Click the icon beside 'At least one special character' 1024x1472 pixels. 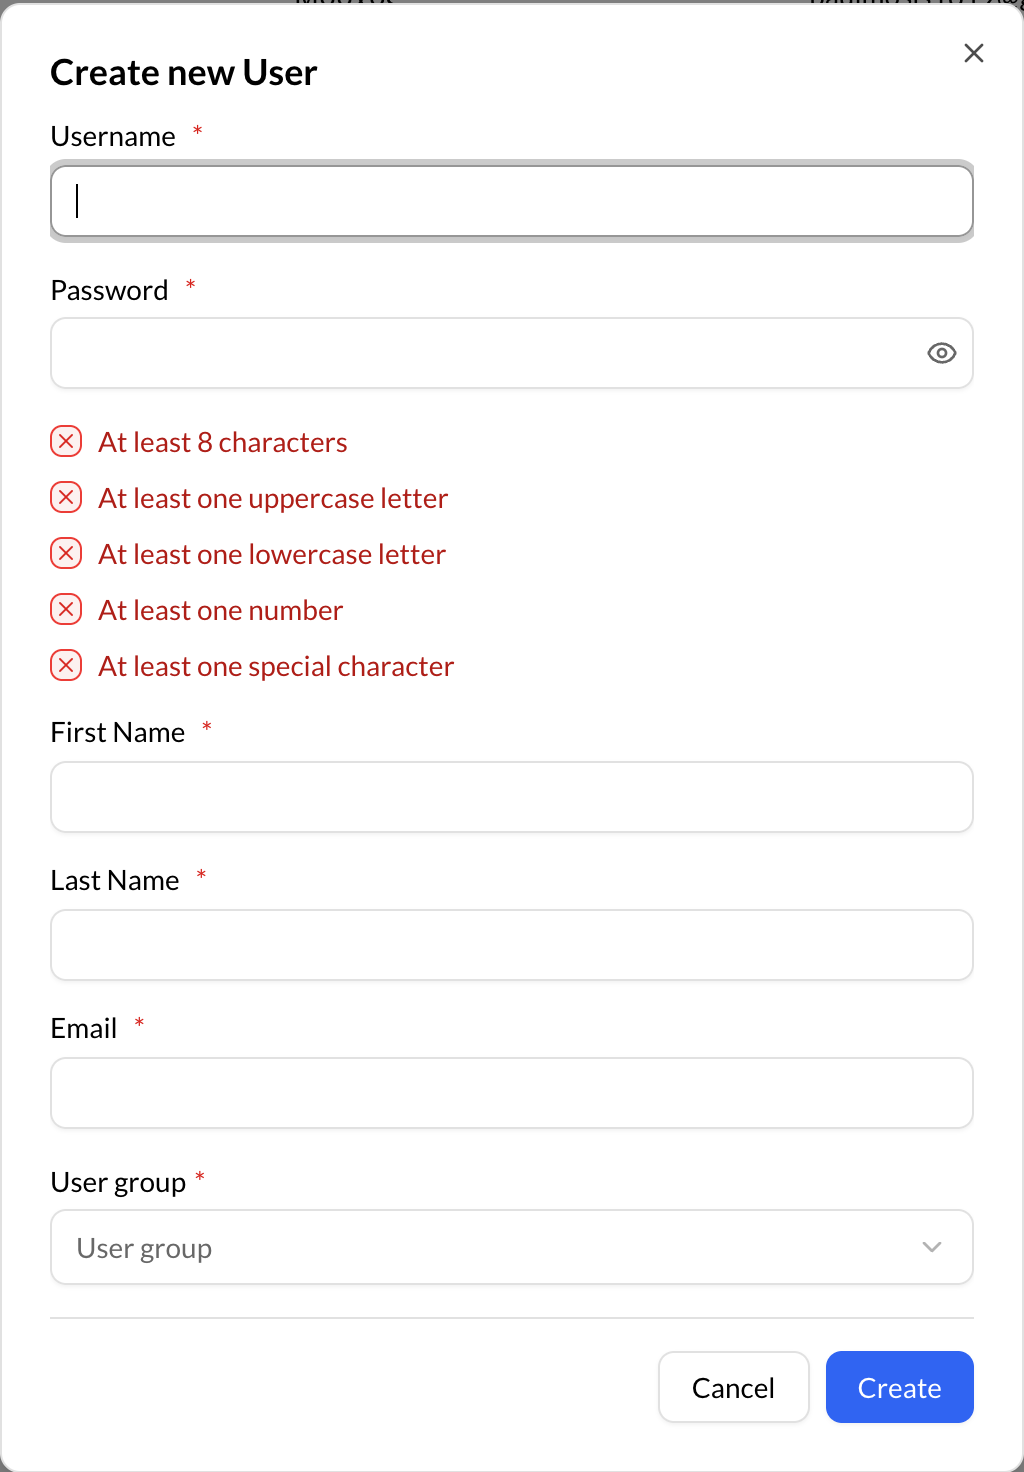(x=66, y=665)
